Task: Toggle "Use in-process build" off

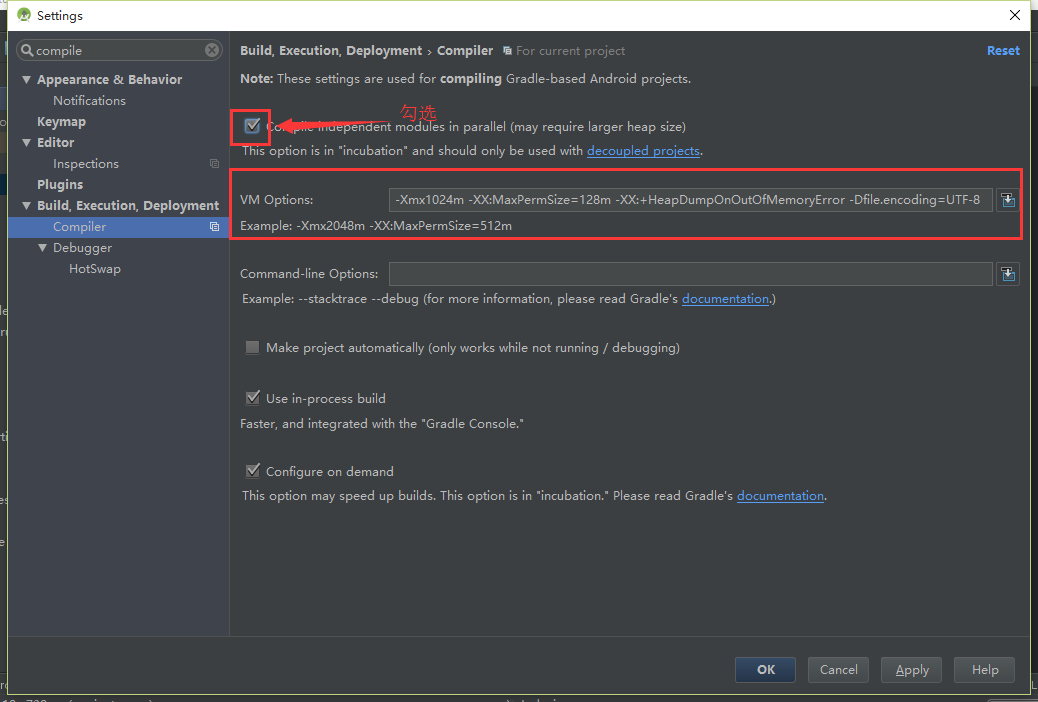Action: (x=252, y=397)
